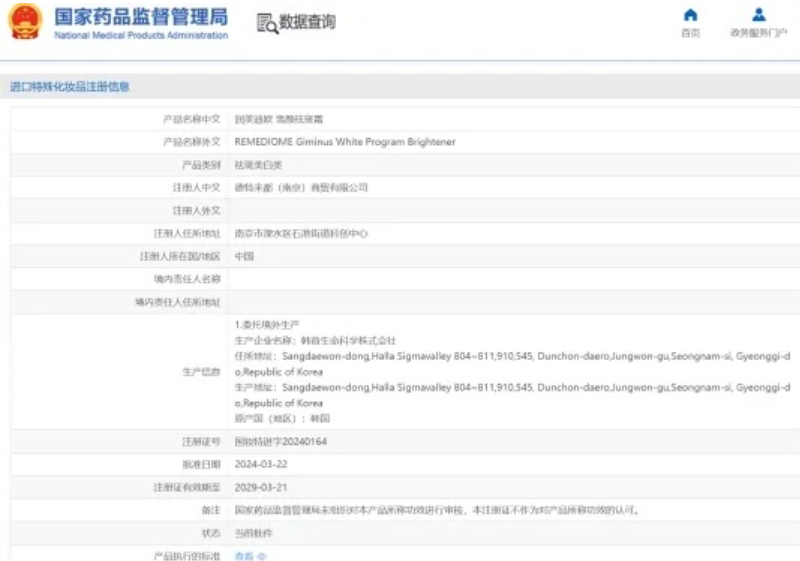The image size is (800, 561).
Task: Click the 批准日期 row label
Action: (x=201, y=464)
